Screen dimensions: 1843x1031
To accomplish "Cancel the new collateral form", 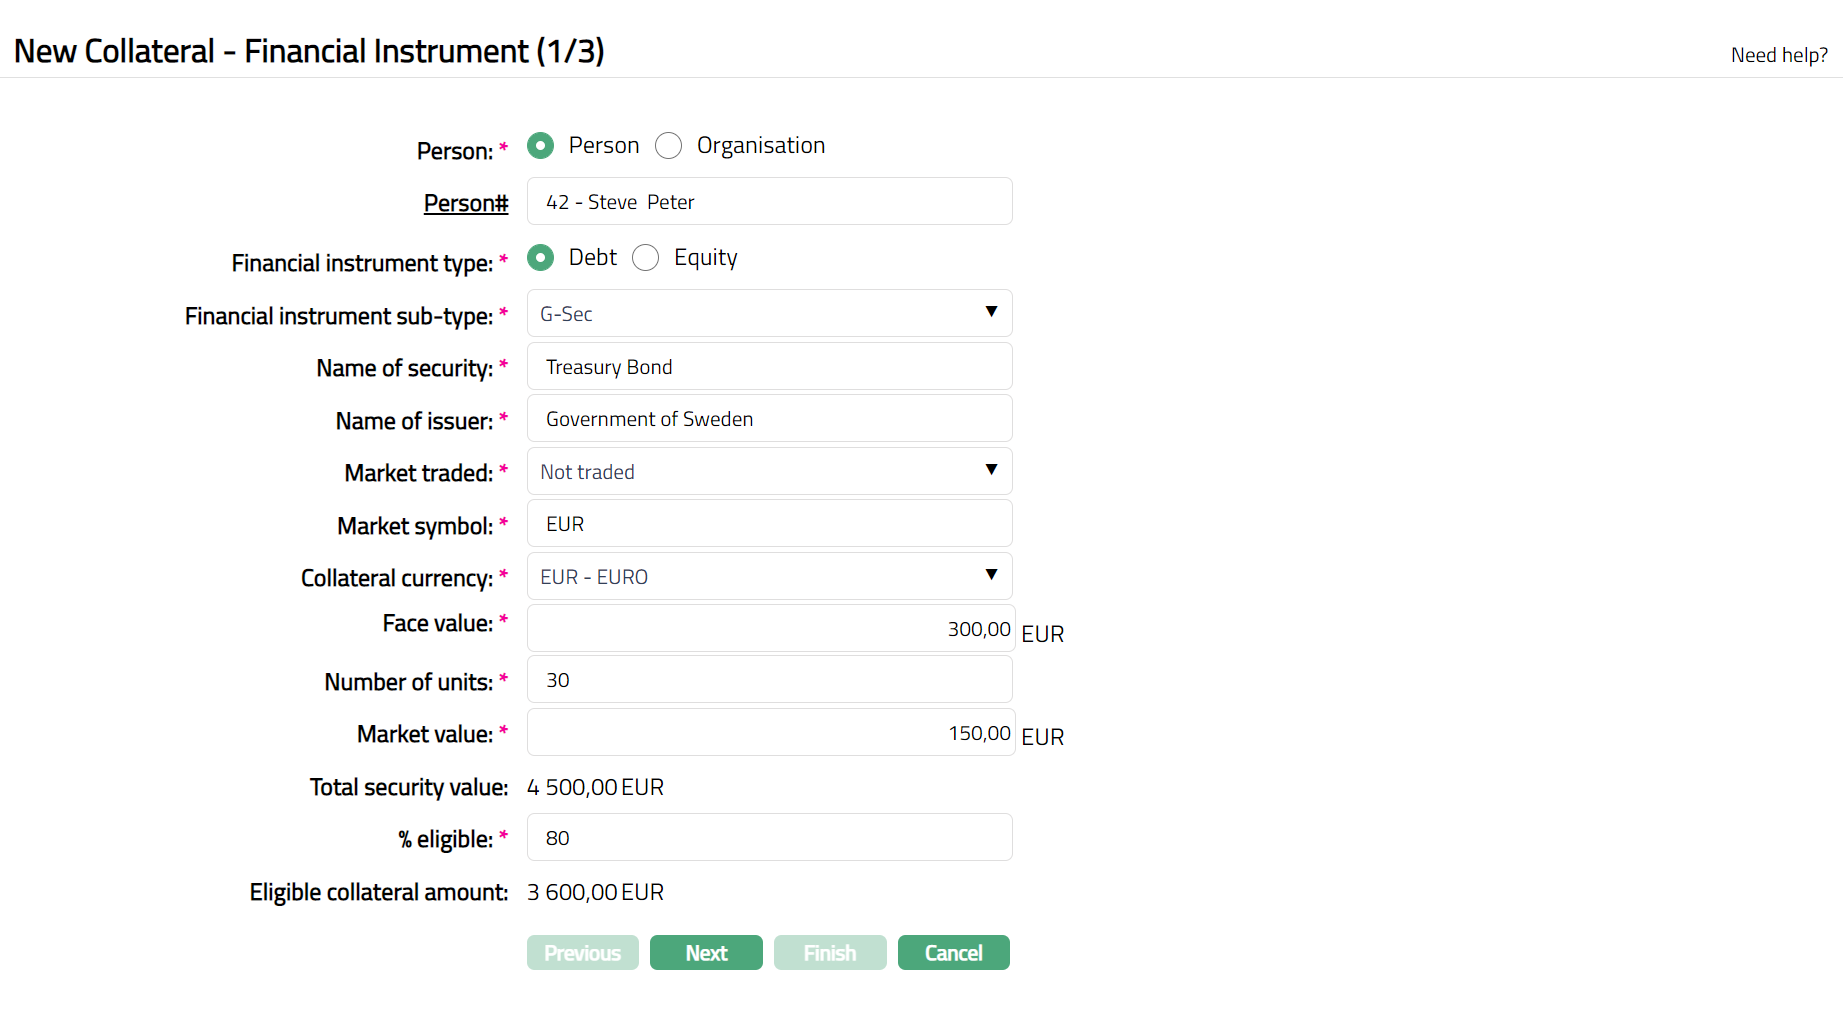I will (x=953, y=953).
